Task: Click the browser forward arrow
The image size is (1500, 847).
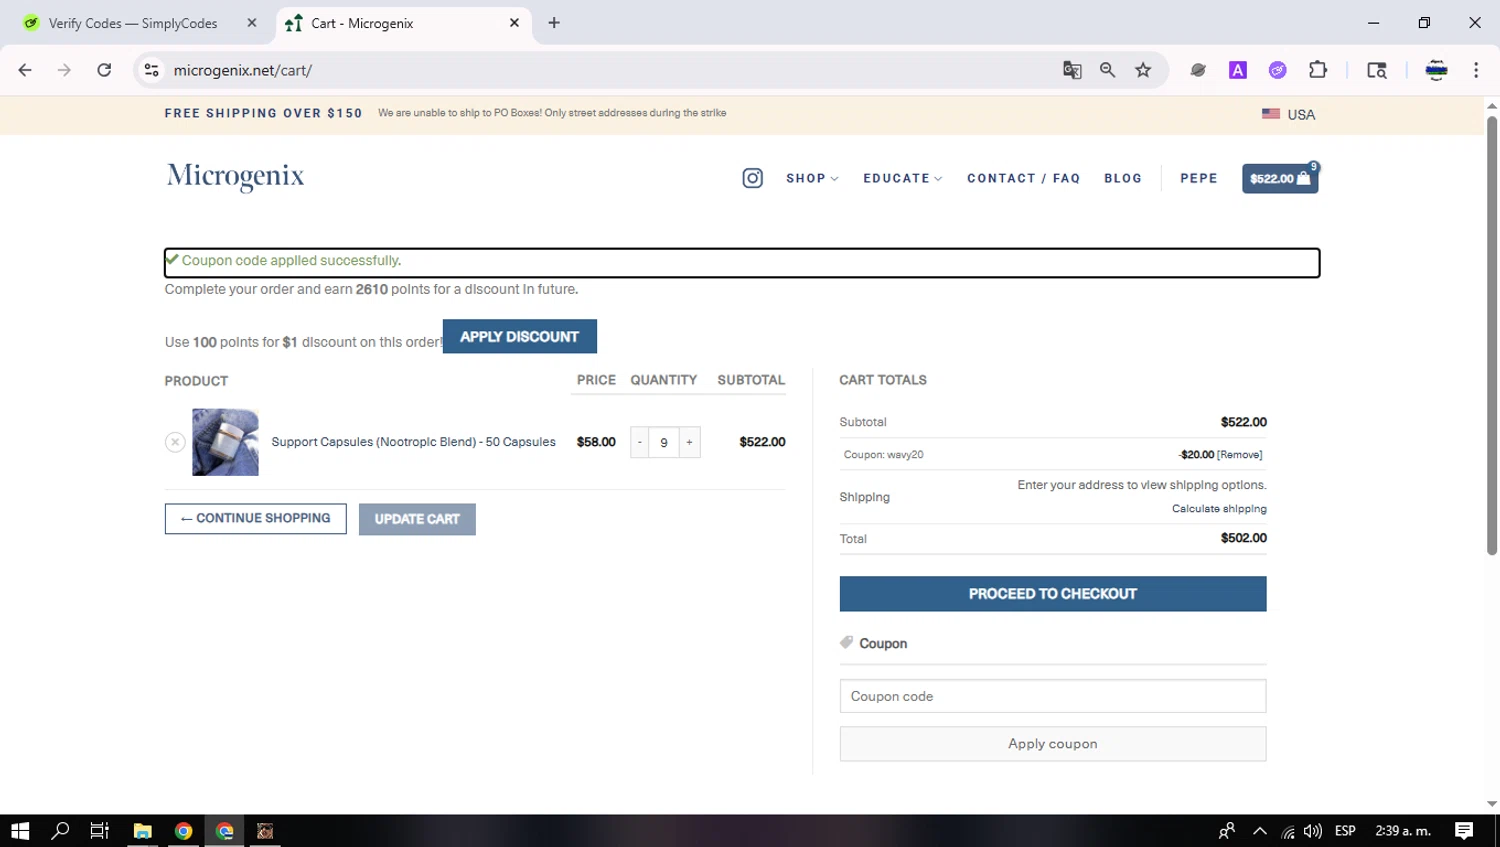Action: pyautogui.click(x=64, y=70)
